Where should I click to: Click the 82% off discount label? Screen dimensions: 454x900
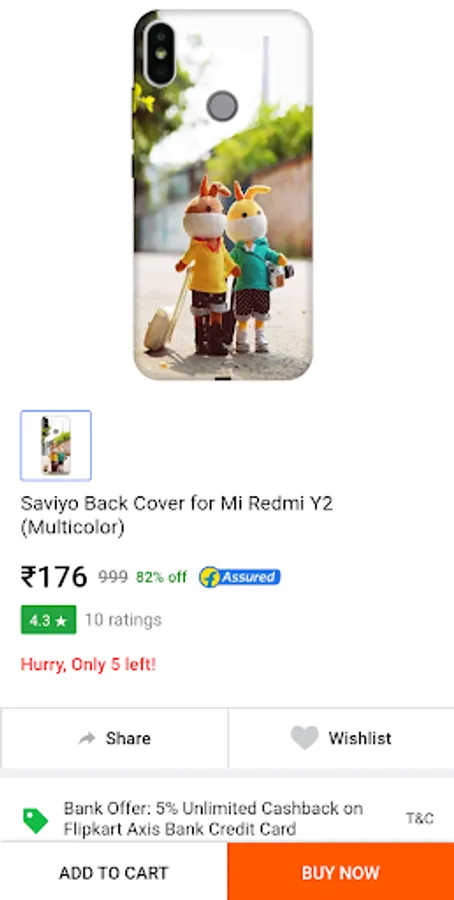click(161, 577)
